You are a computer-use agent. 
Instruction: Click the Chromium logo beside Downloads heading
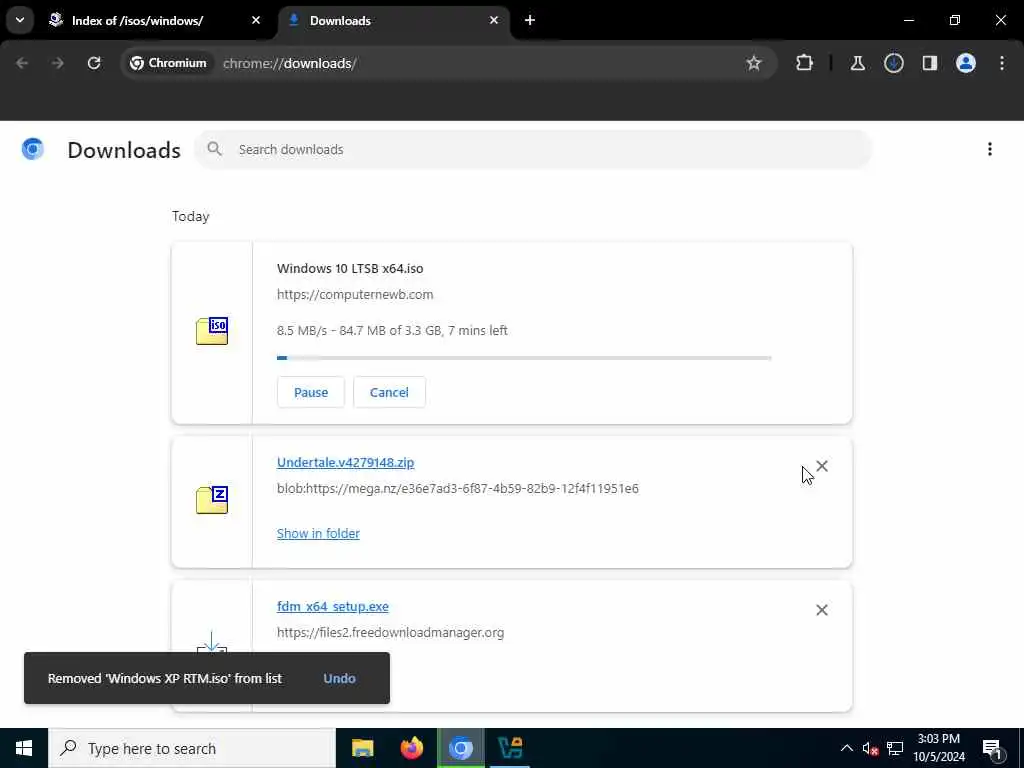click(33, 150)
